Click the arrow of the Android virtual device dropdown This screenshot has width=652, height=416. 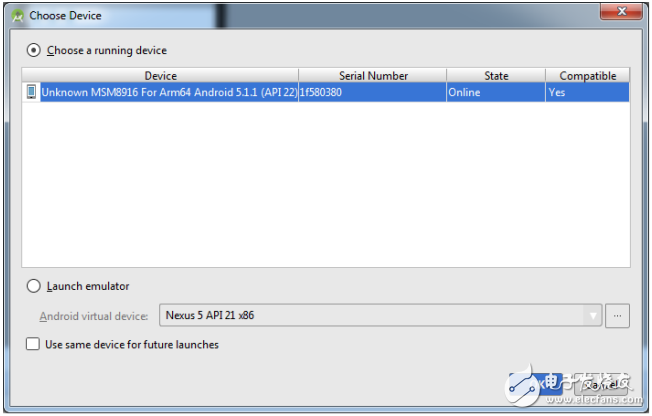(594, 316)
